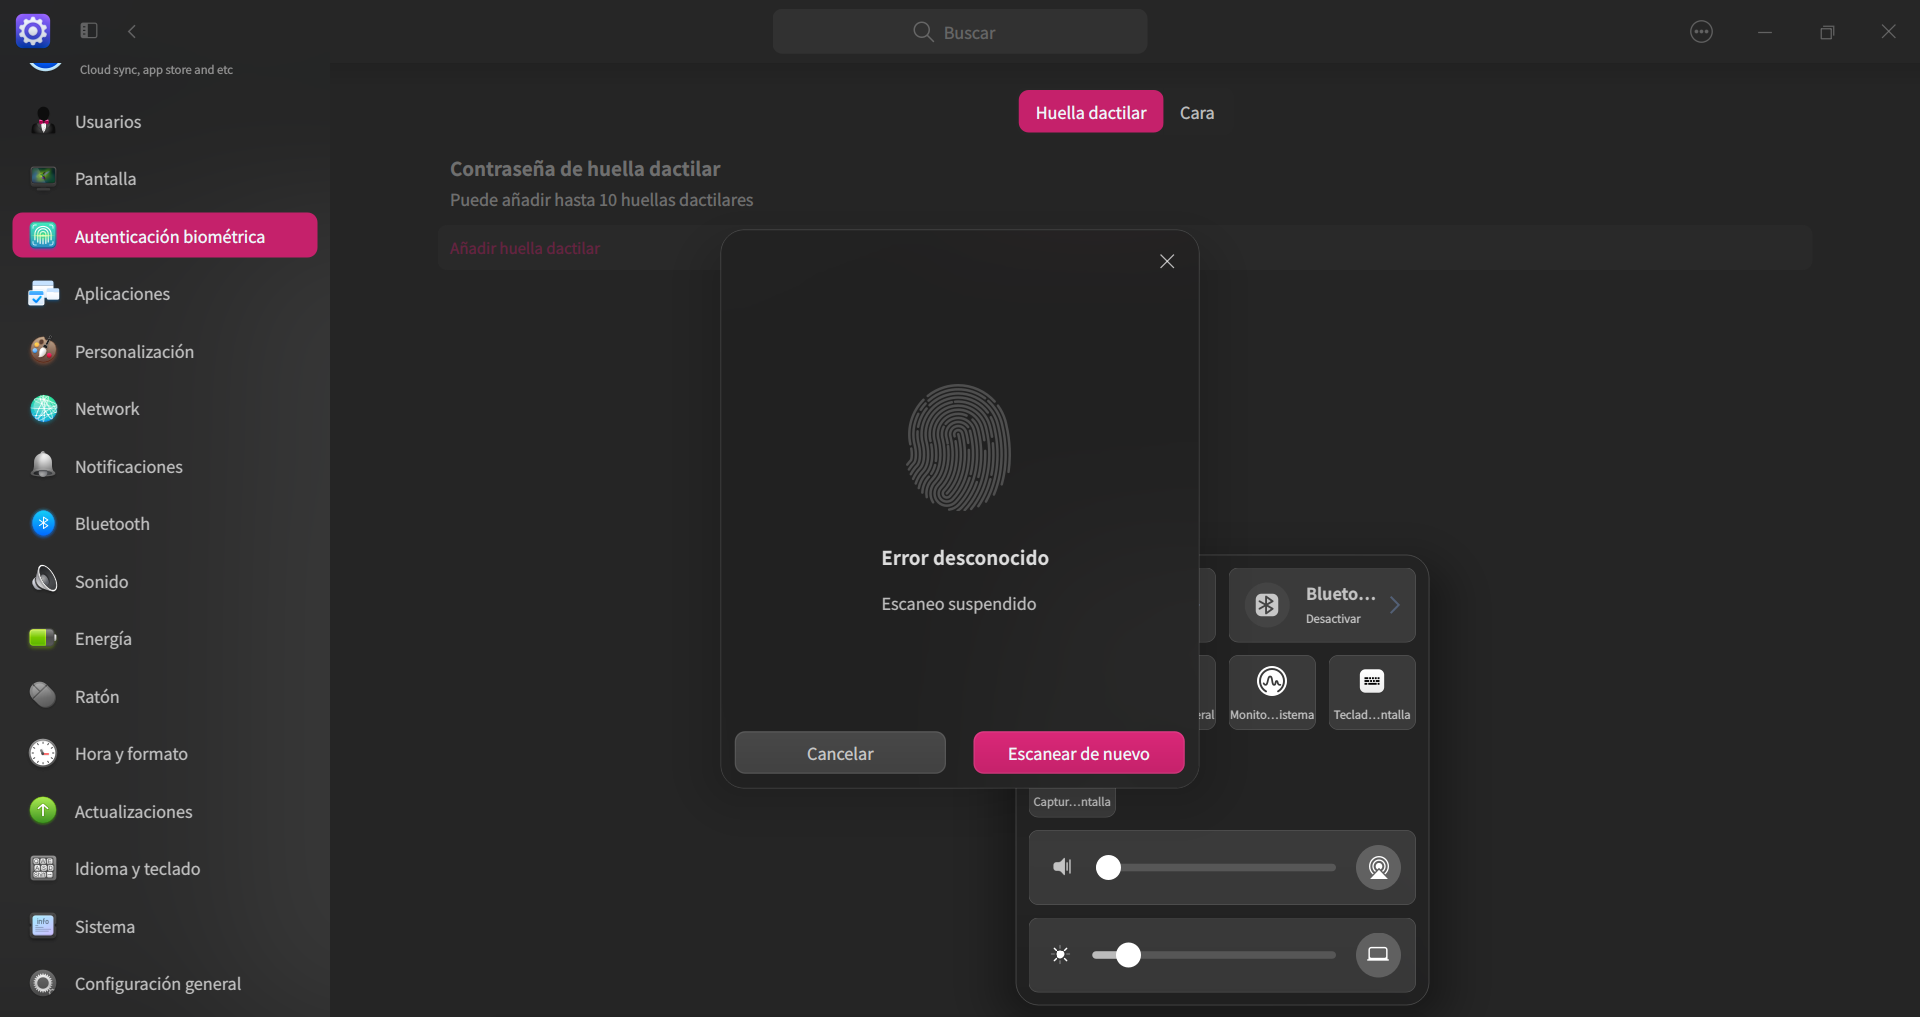
Task: Open Actualizaciones settings
Action: coord(165,812)
